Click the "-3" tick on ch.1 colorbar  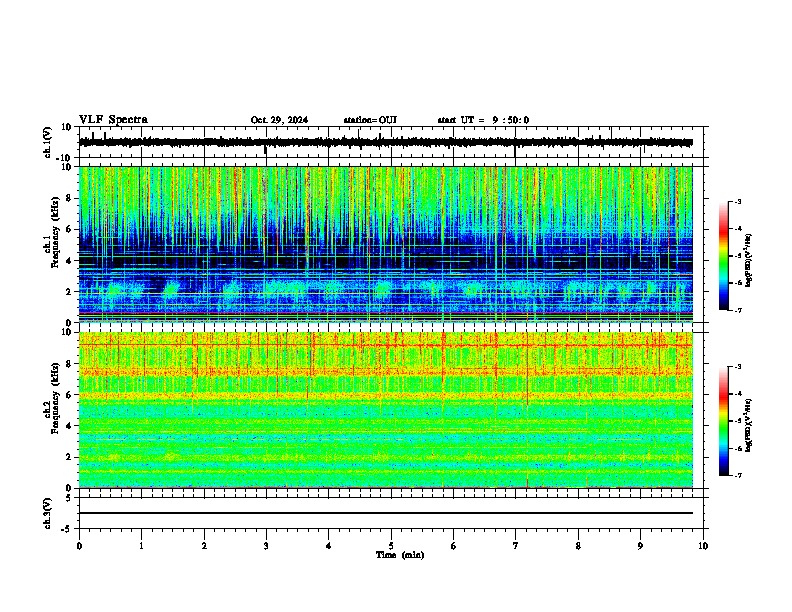point(737,201)
